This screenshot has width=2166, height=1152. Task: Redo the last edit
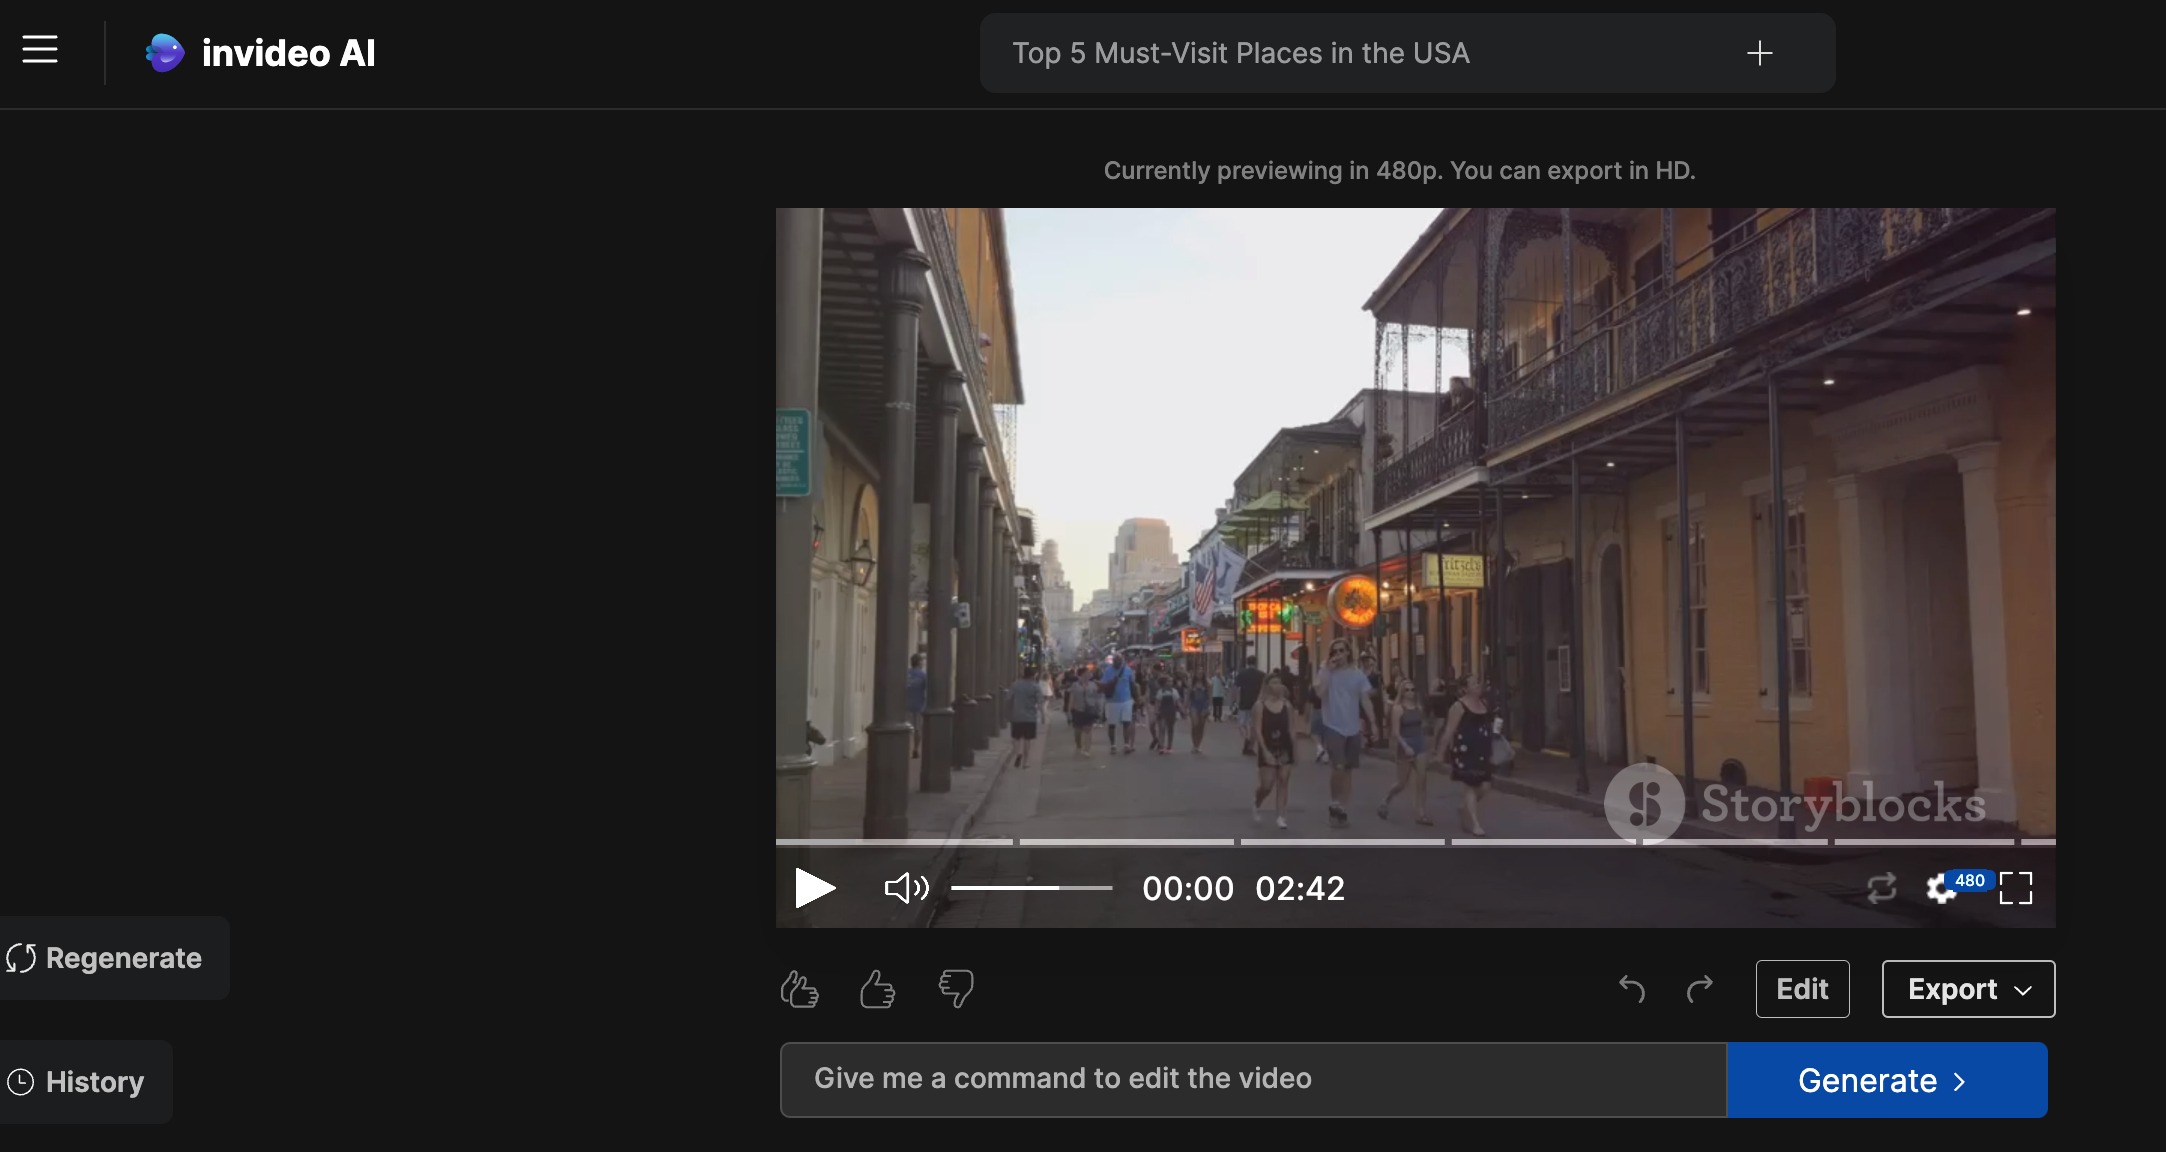click(x=1700, y=989)
